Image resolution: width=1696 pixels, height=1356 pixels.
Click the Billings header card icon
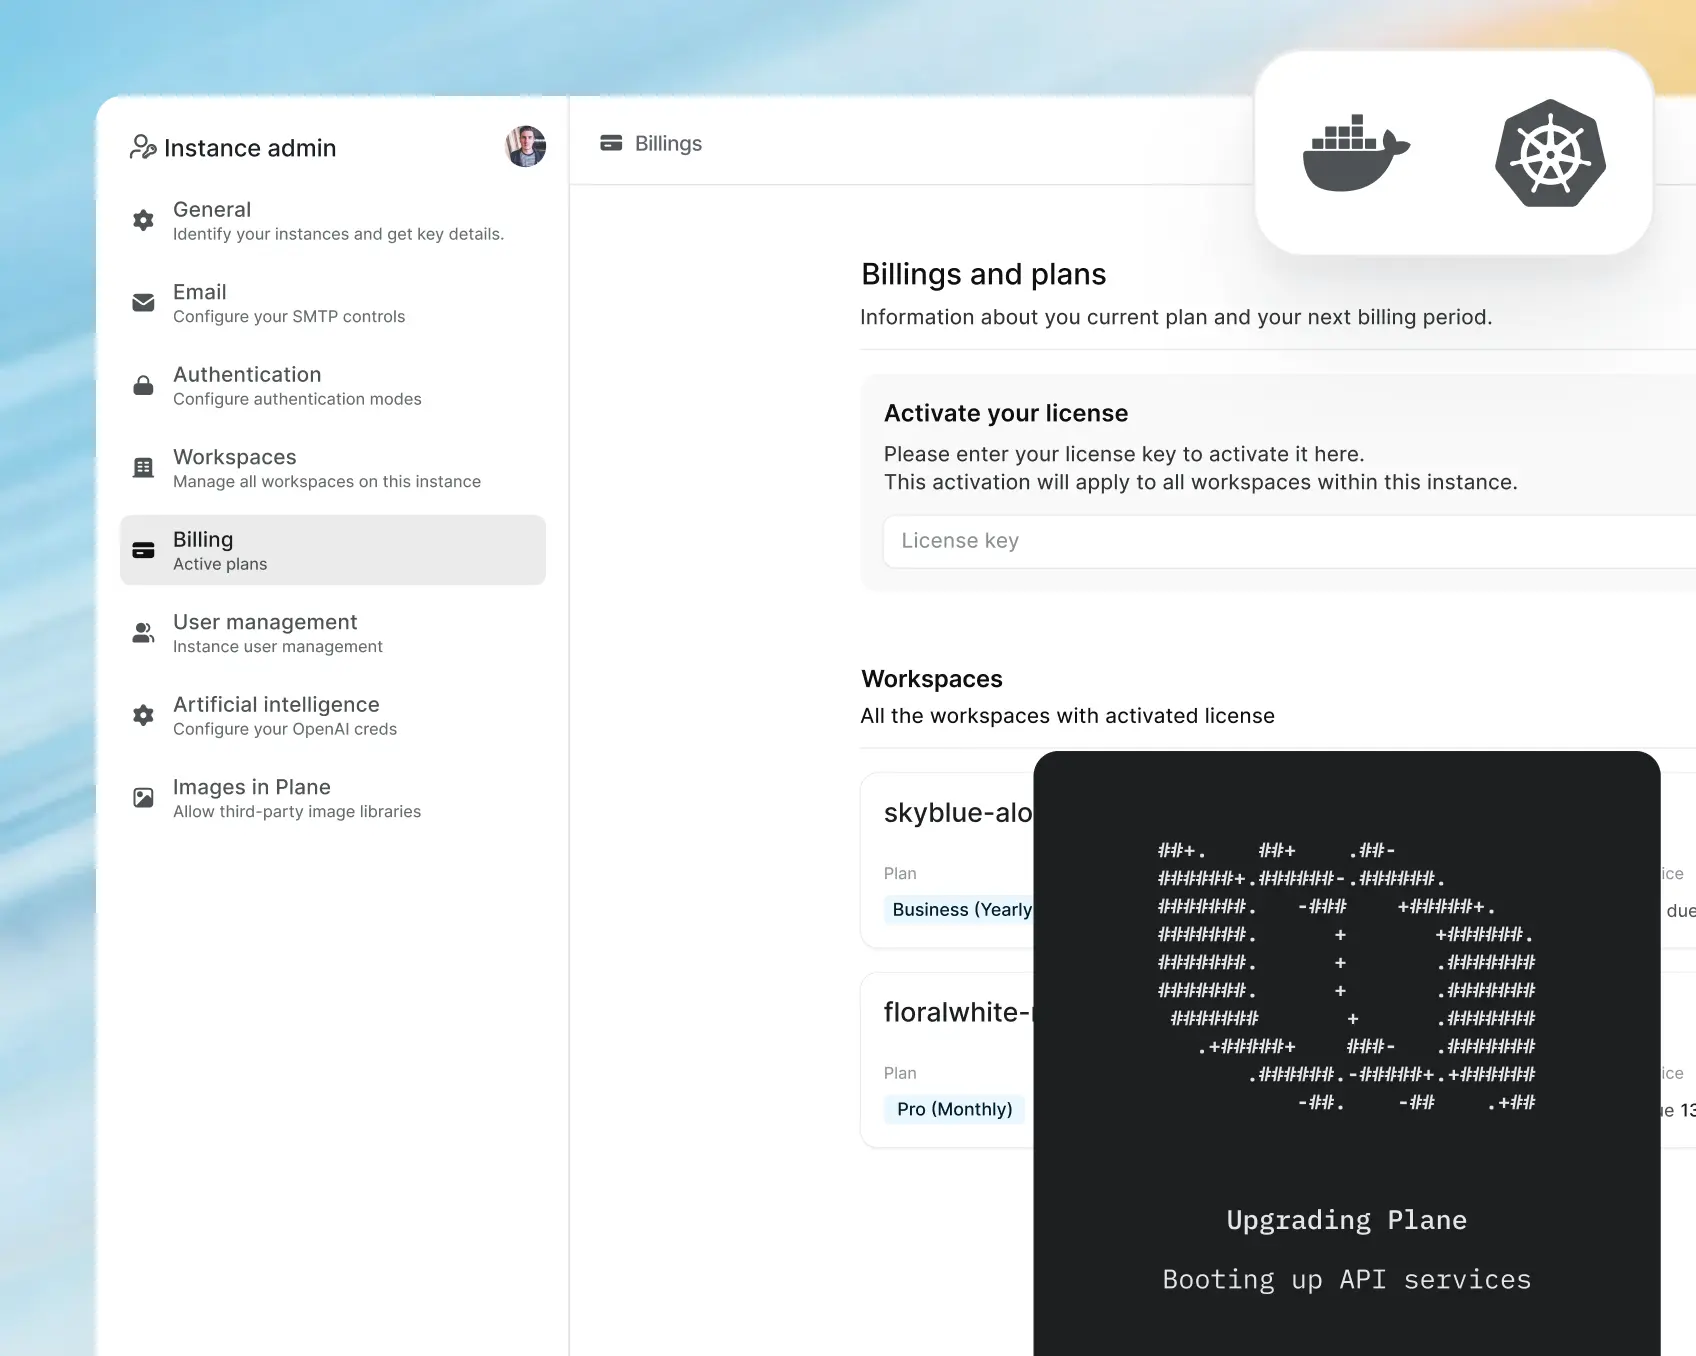(x=611, y=143)
